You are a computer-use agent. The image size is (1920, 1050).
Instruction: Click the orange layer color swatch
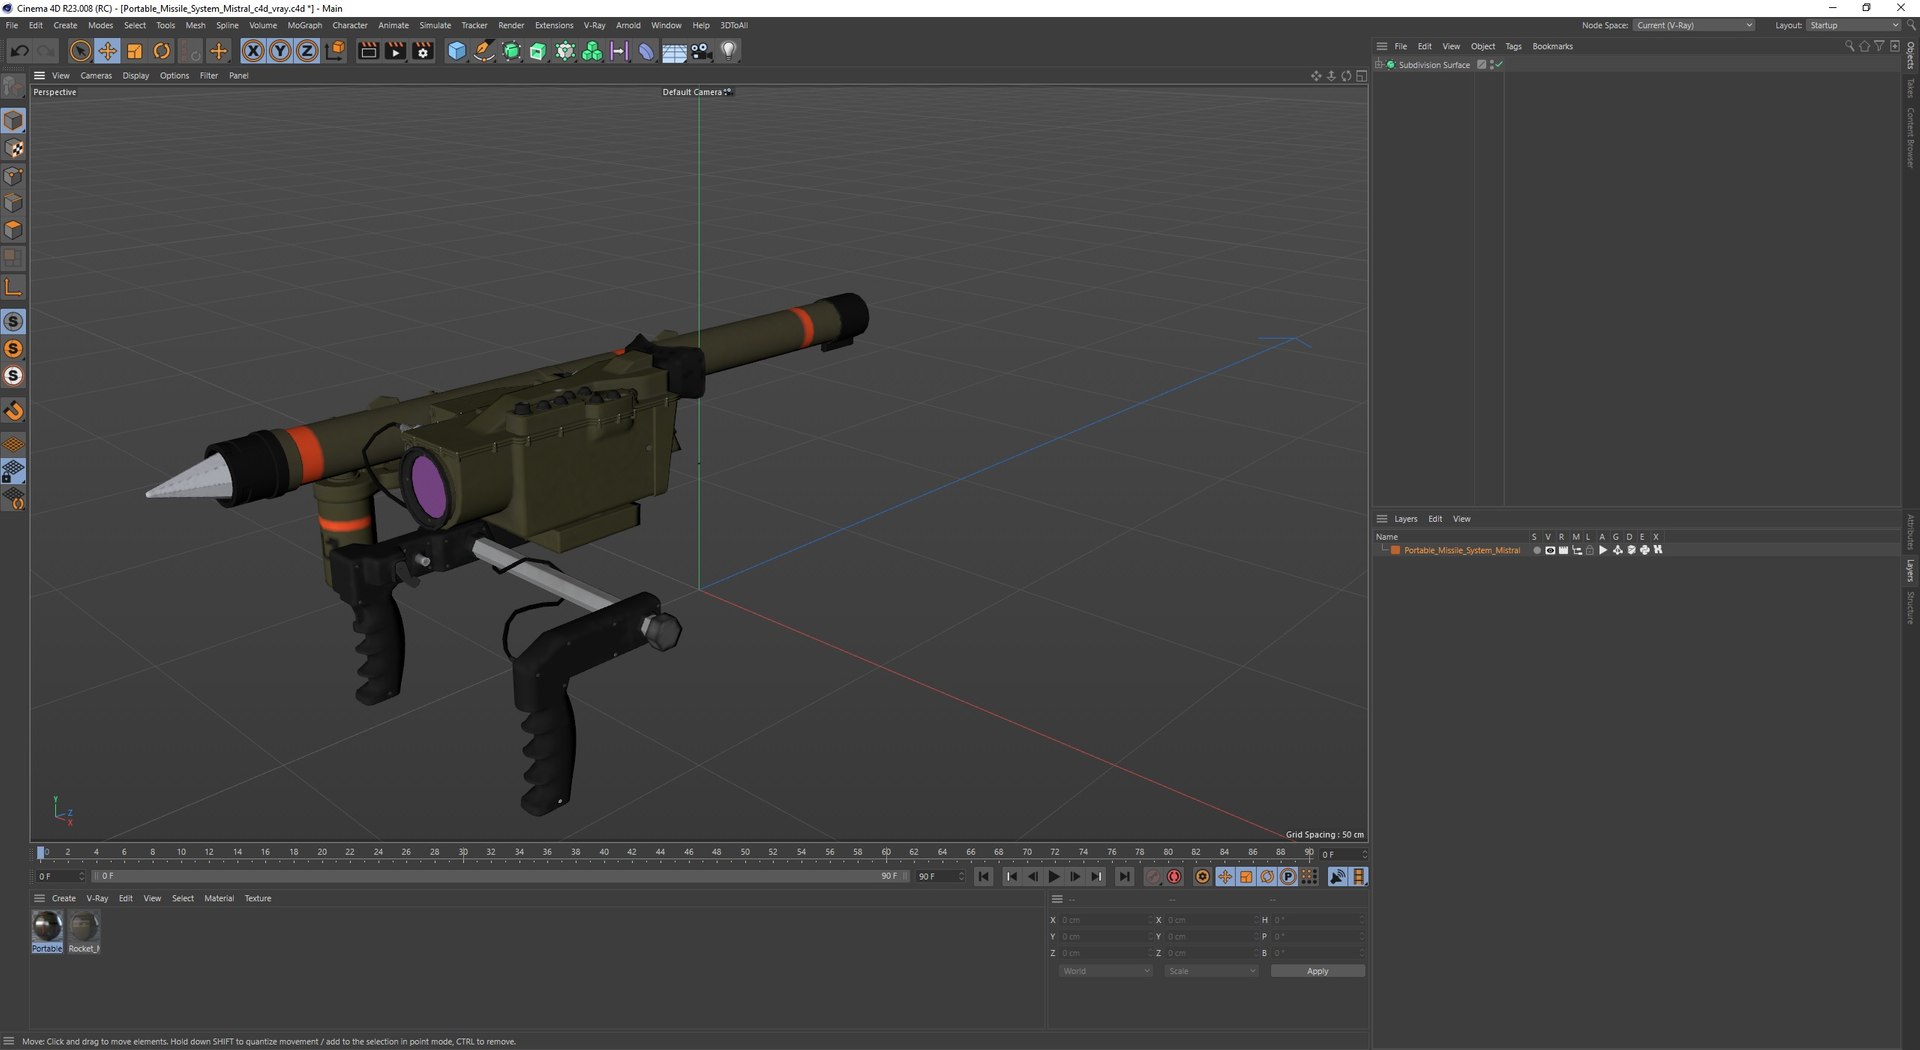click(x=1395, y=550)
